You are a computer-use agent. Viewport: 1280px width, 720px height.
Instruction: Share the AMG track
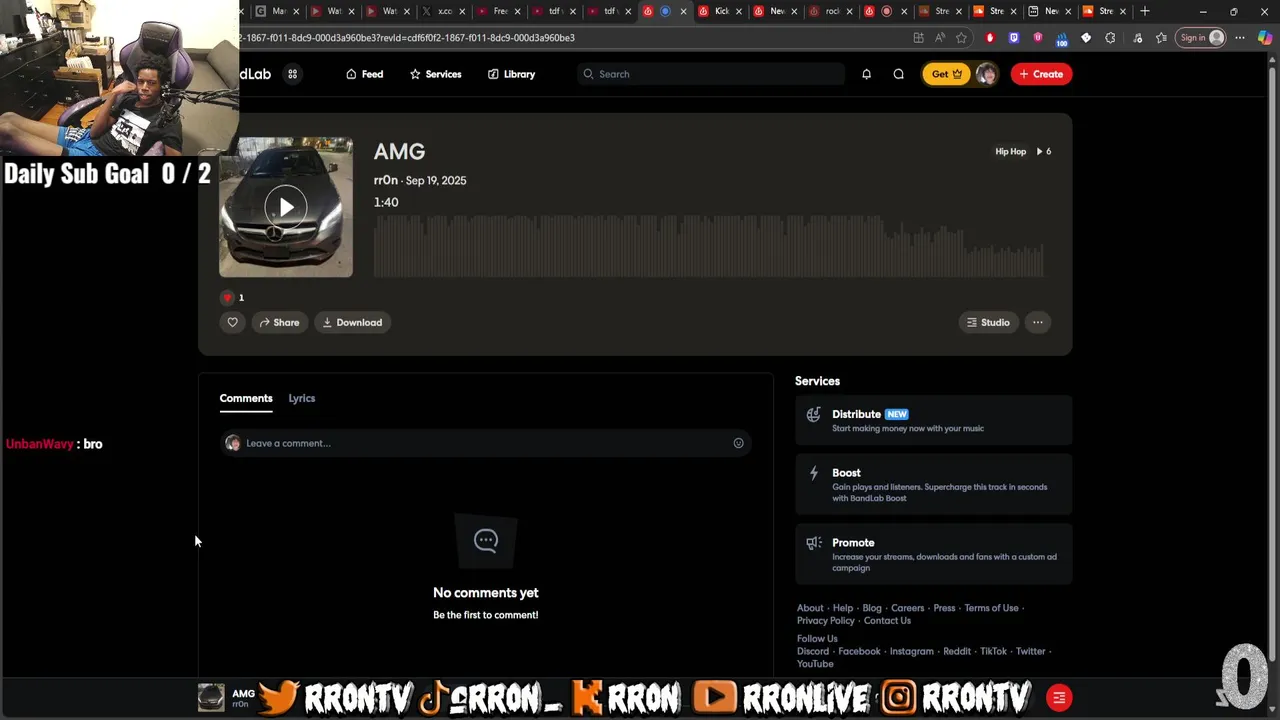pyautogui.click(x=279, y=322)
